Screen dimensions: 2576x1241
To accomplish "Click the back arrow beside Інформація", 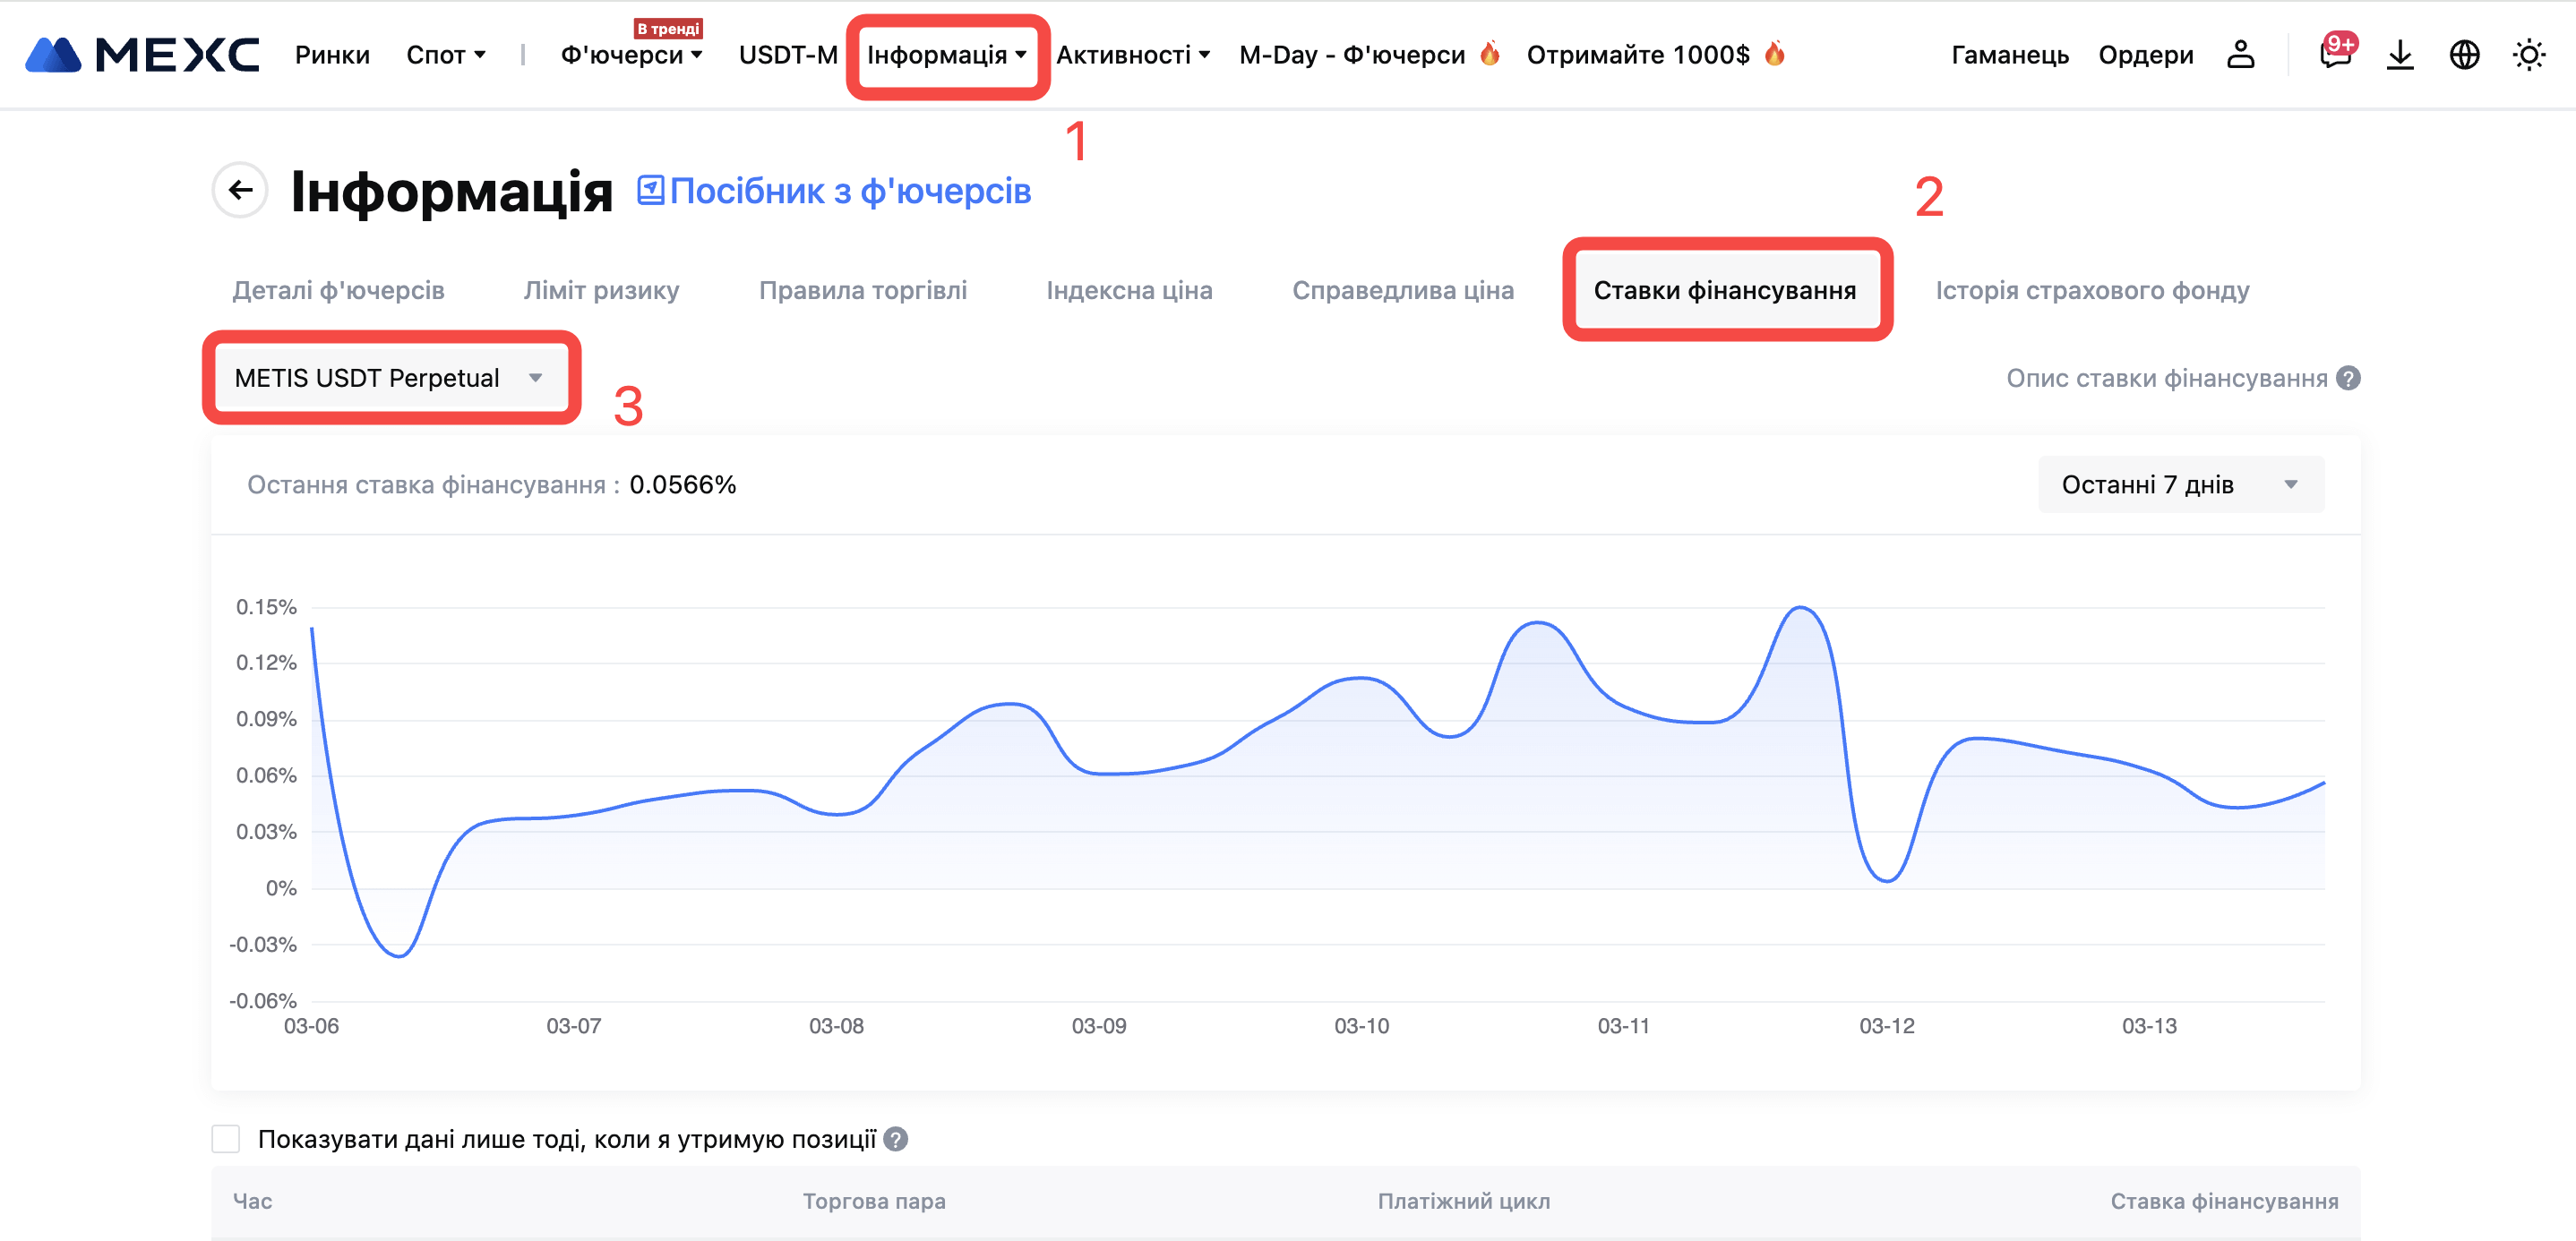I will coord(240,190).
